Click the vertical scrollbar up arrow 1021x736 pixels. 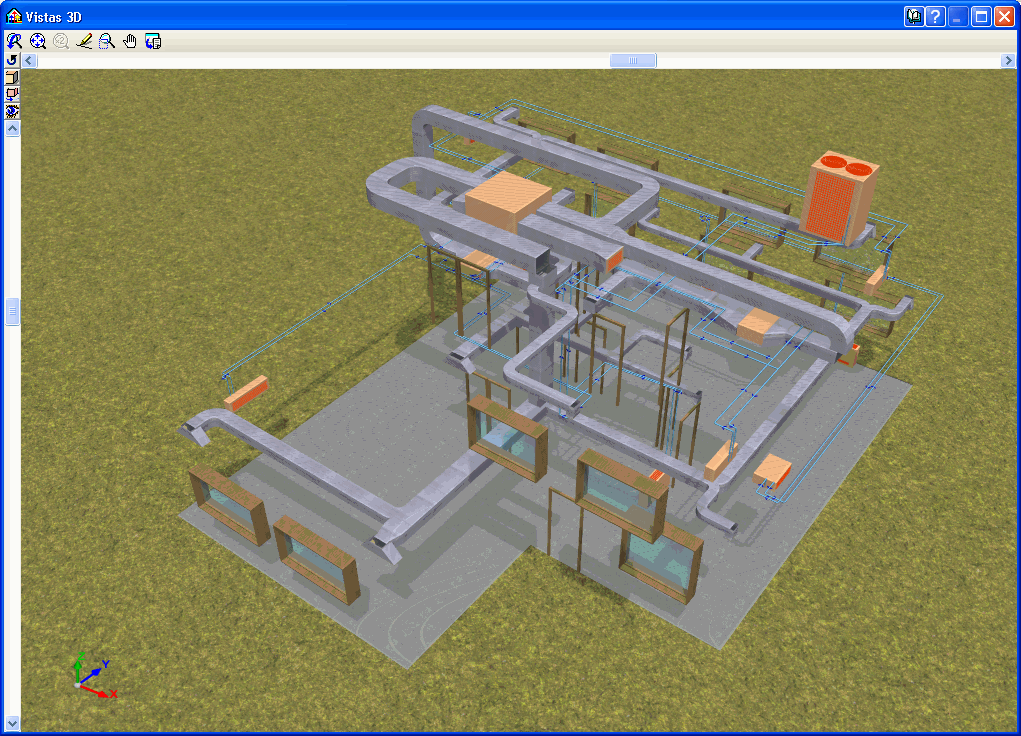tap(13, 129)
